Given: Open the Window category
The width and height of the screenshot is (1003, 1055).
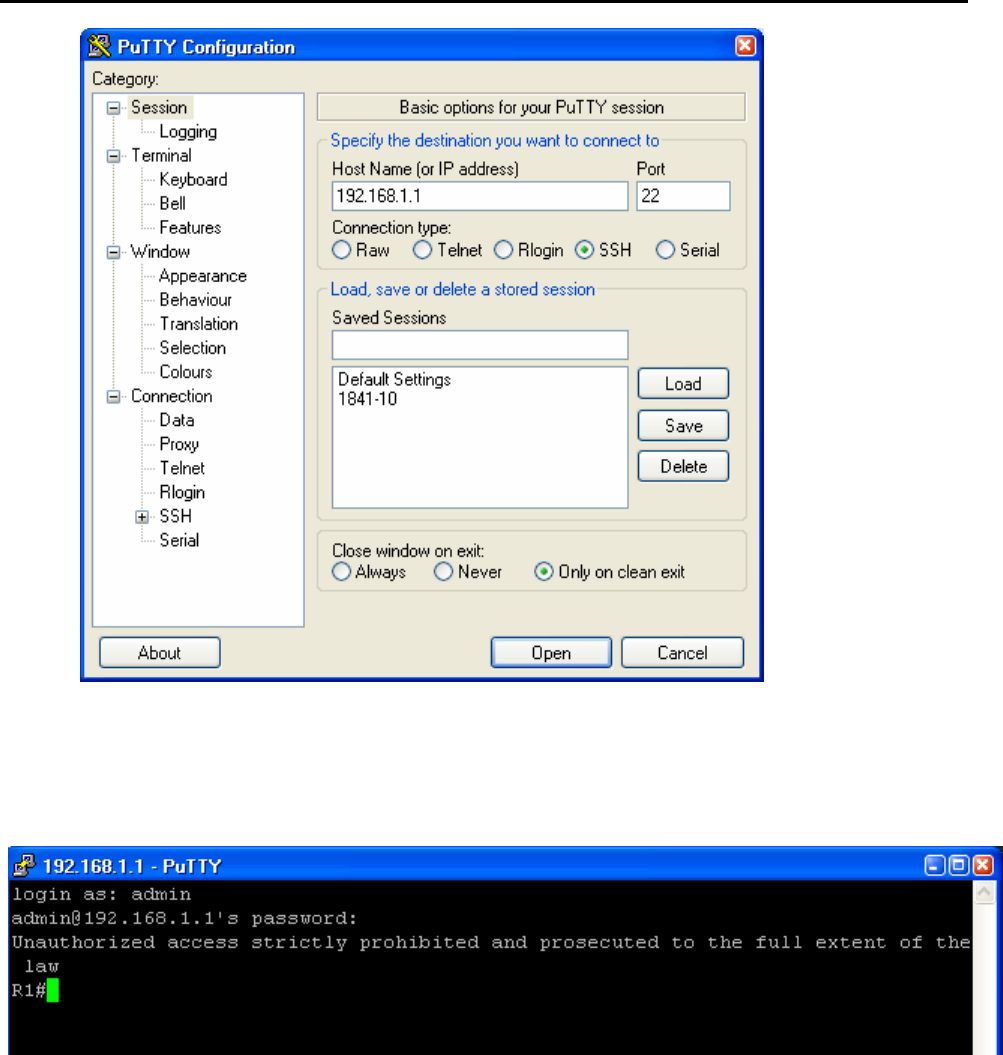Looking at the screenshot, I should [160, 252].
